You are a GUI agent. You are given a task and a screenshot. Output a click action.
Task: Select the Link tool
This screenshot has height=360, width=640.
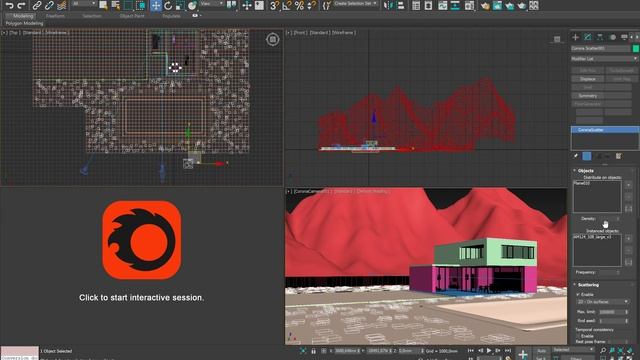coord(37,5)
